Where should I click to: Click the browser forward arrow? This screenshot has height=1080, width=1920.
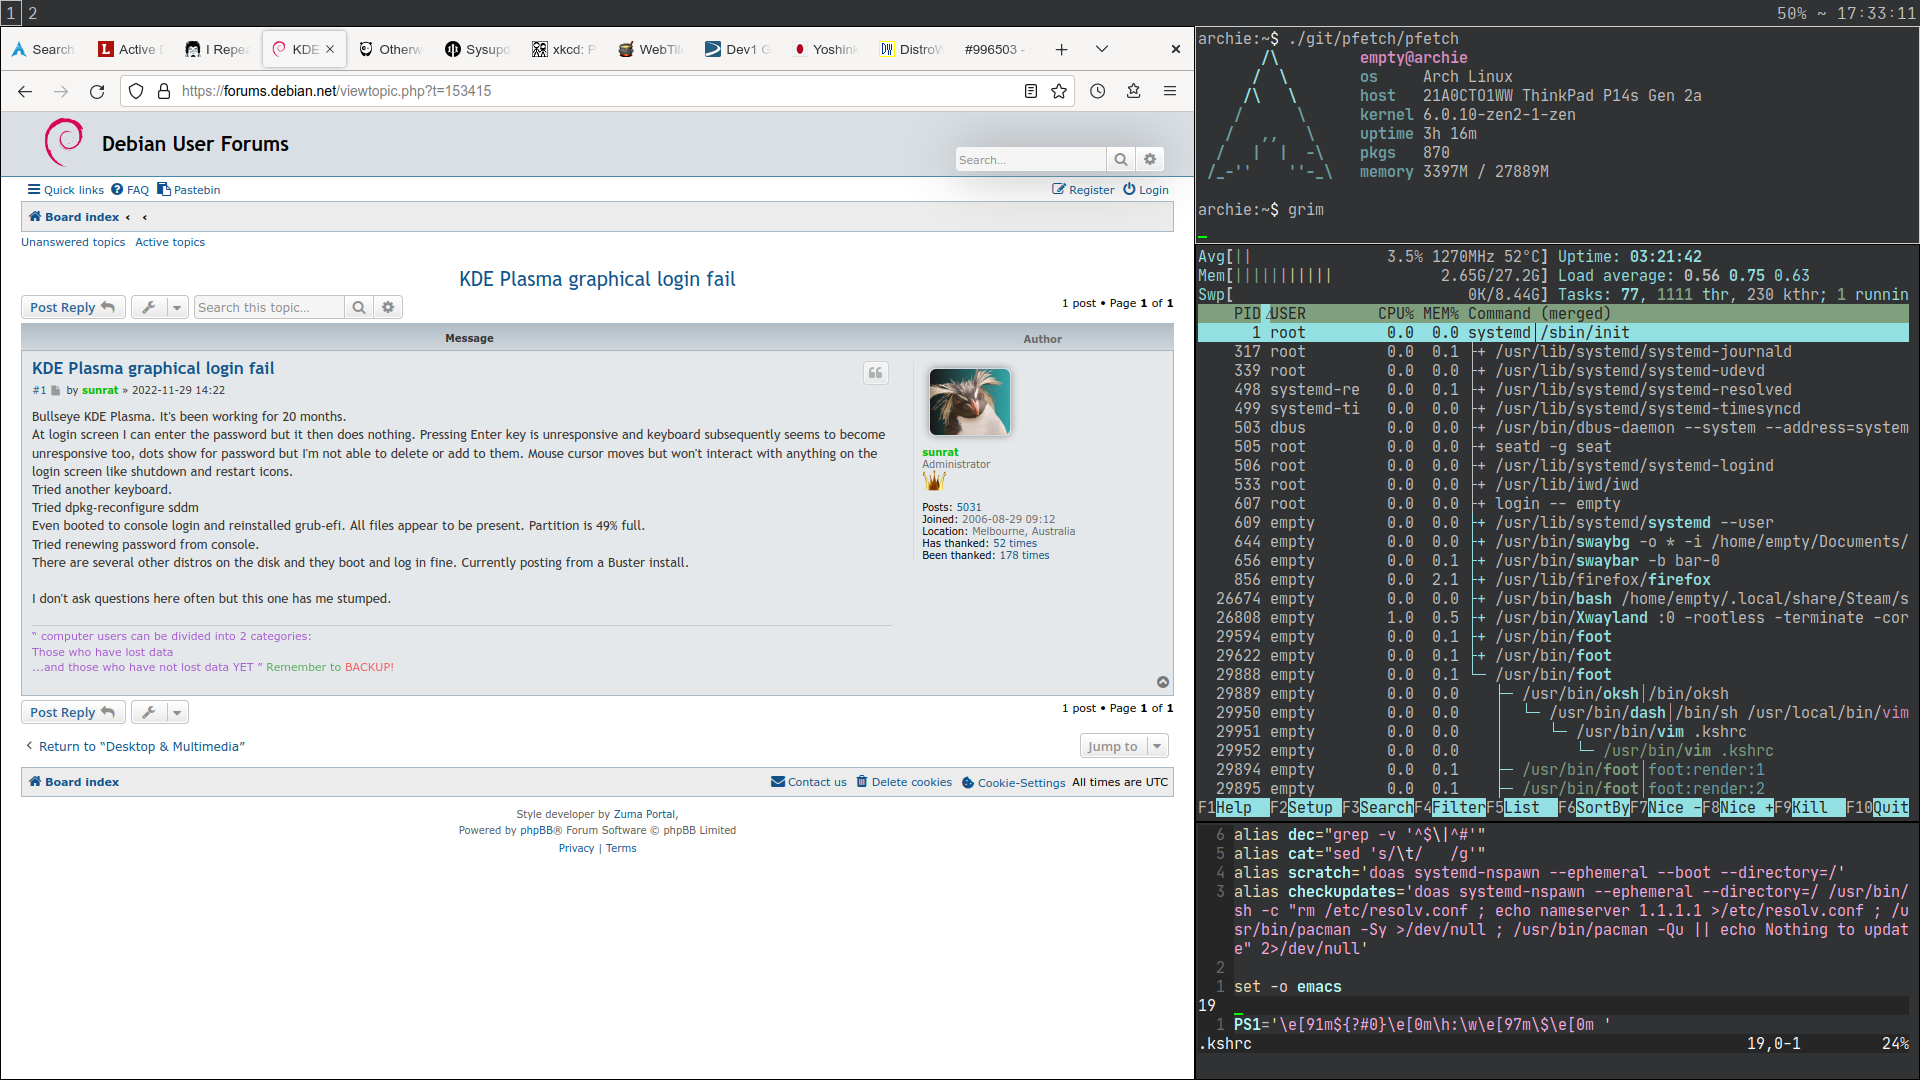(61, 91)
